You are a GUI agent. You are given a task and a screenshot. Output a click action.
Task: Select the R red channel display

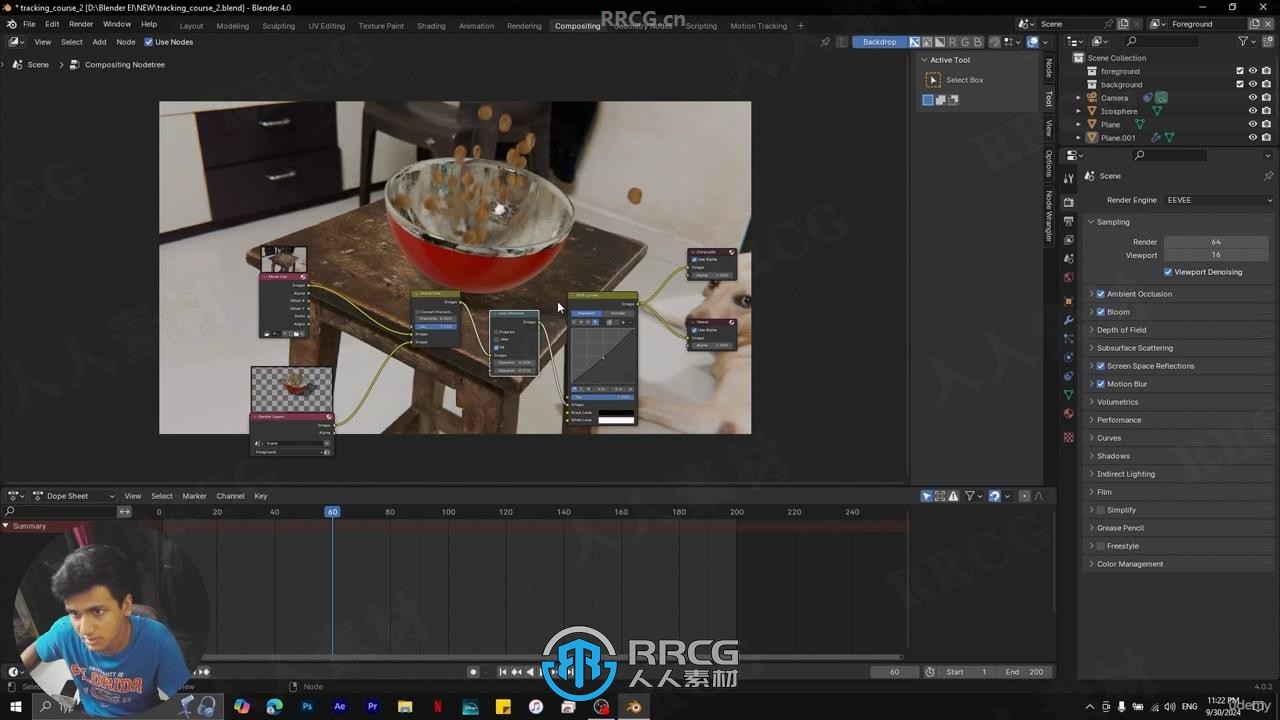coord(953,42)
